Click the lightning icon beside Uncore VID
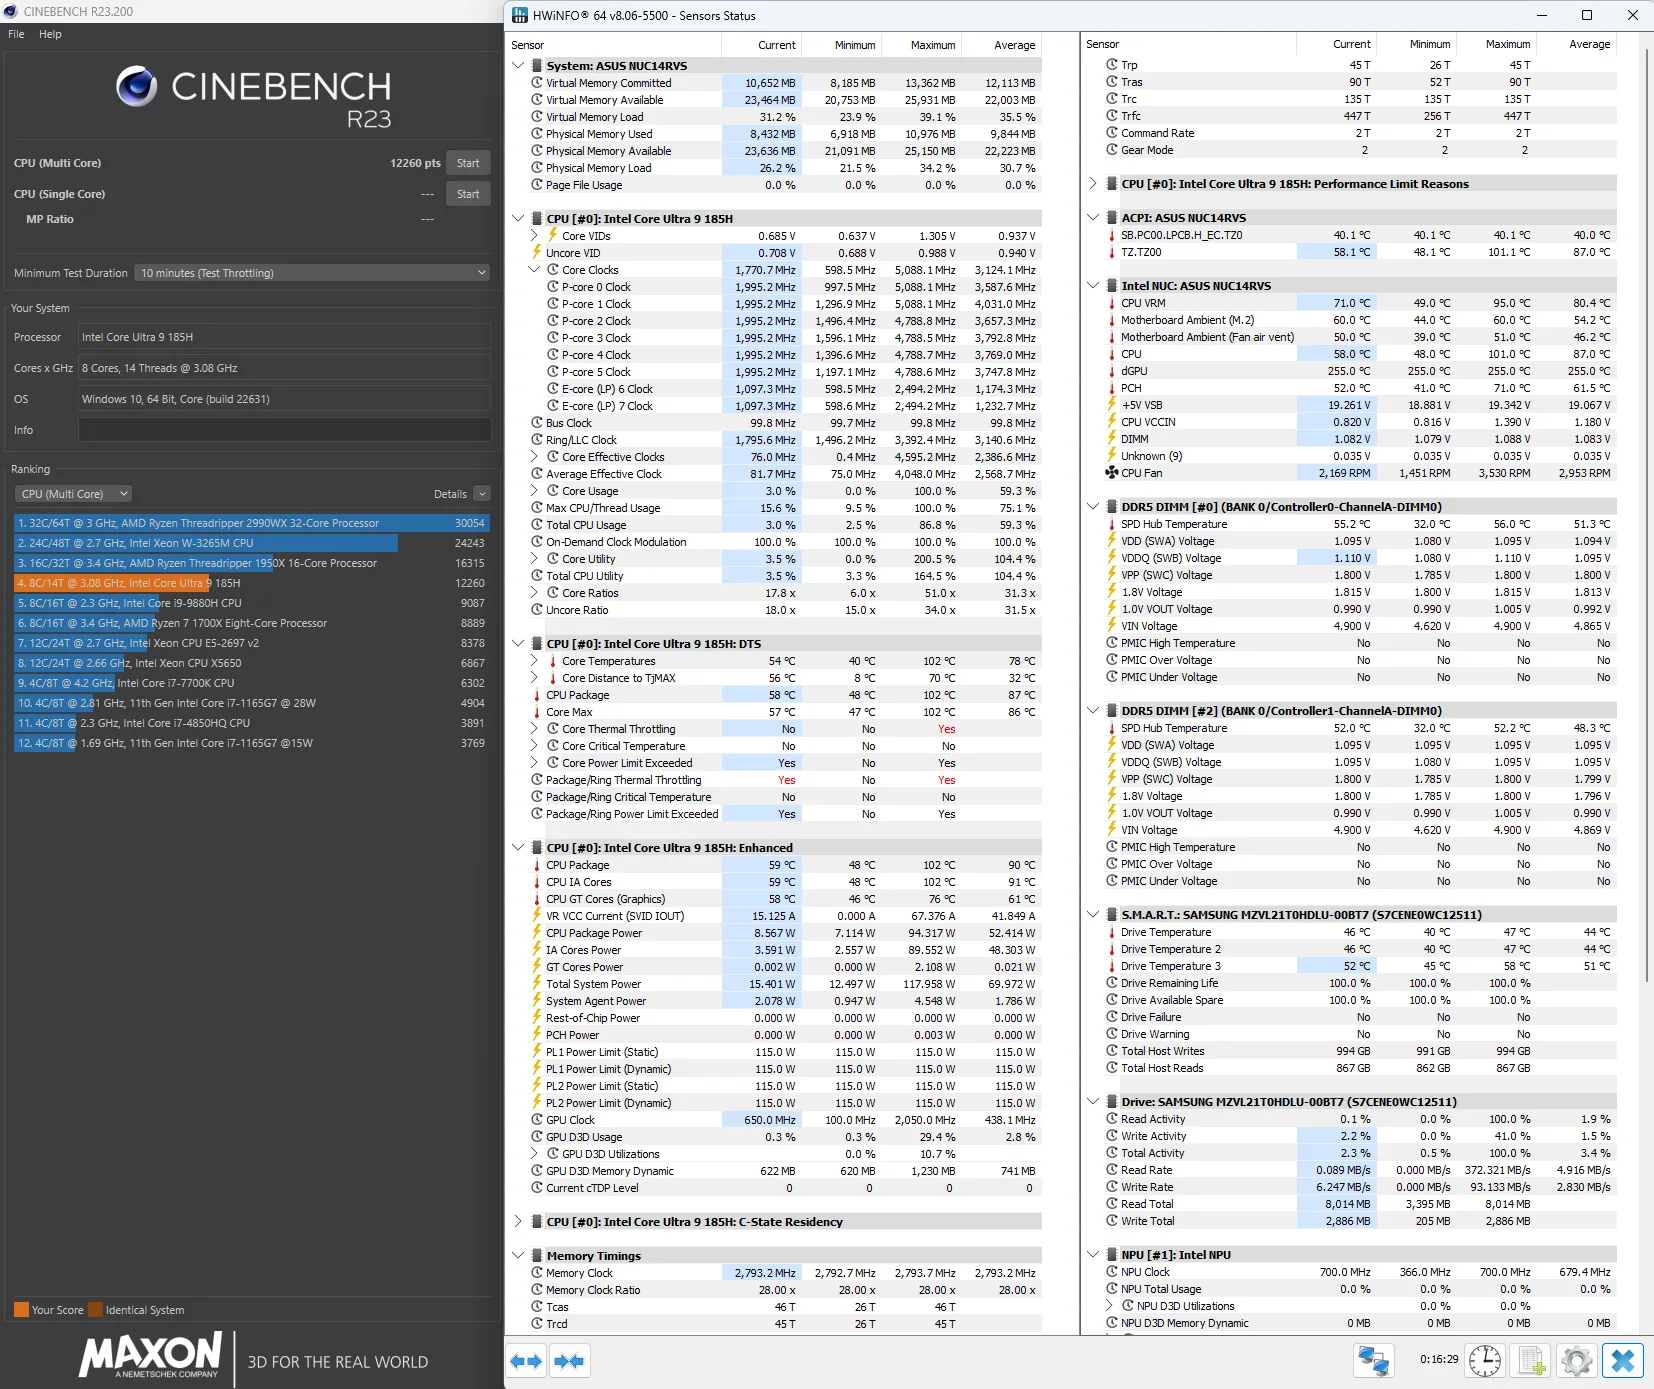This screenshot has height=1389, width=1654. [537, 253]
